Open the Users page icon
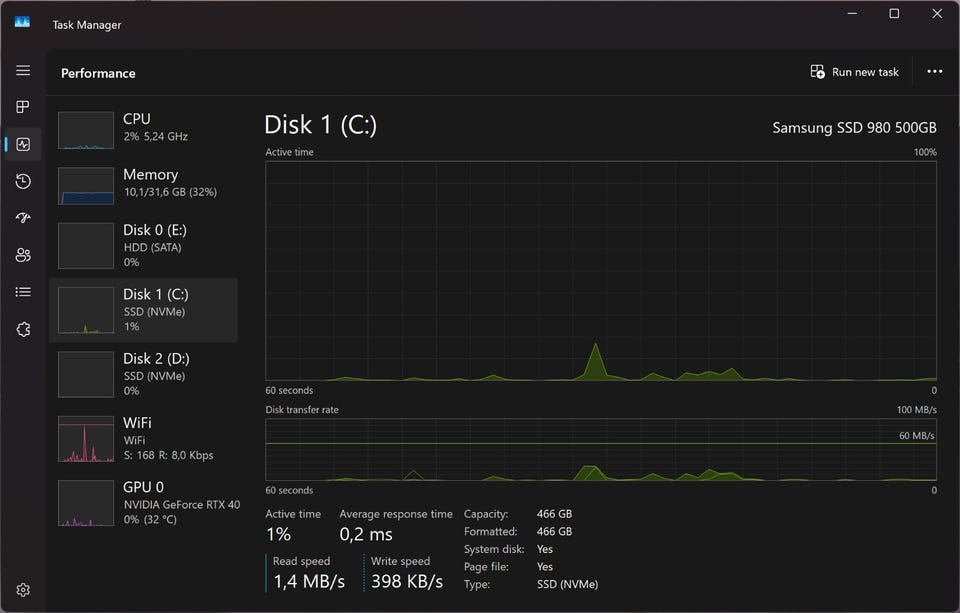This screenshot has height=613, width=960. (23, 255)
